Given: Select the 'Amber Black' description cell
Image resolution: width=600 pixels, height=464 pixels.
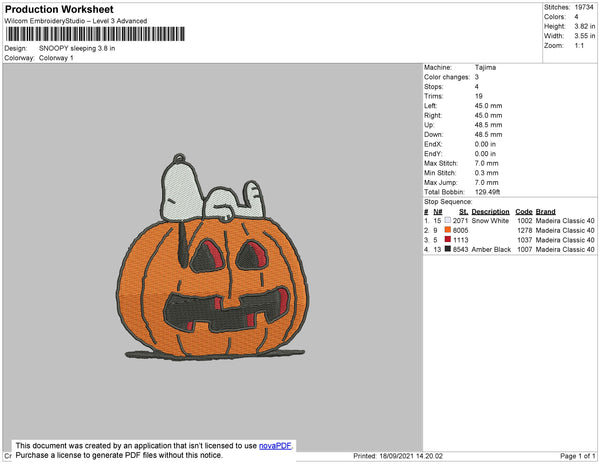Looking at the screenshot, I should pyautogui.click(x=491, y=249).
